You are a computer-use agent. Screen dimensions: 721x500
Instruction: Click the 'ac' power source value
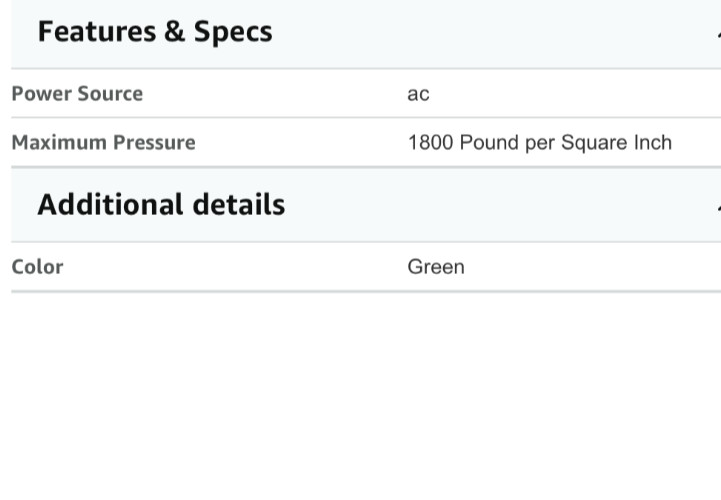tap(418, 94)
